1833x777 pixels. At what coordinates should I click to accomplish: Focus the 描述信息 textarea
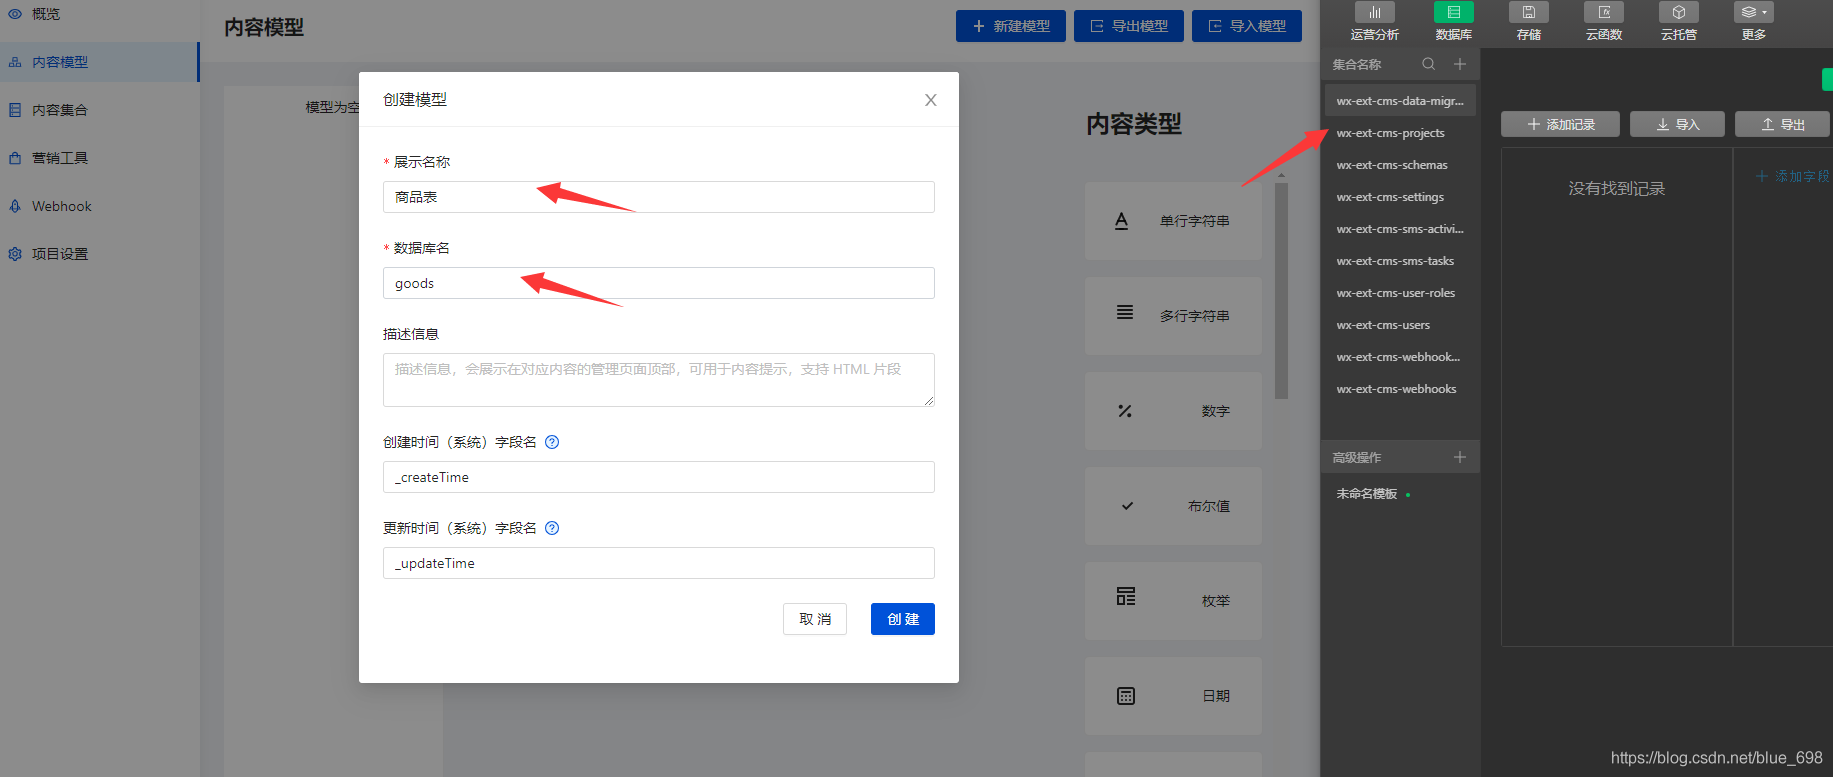click(x=658, y=380)
